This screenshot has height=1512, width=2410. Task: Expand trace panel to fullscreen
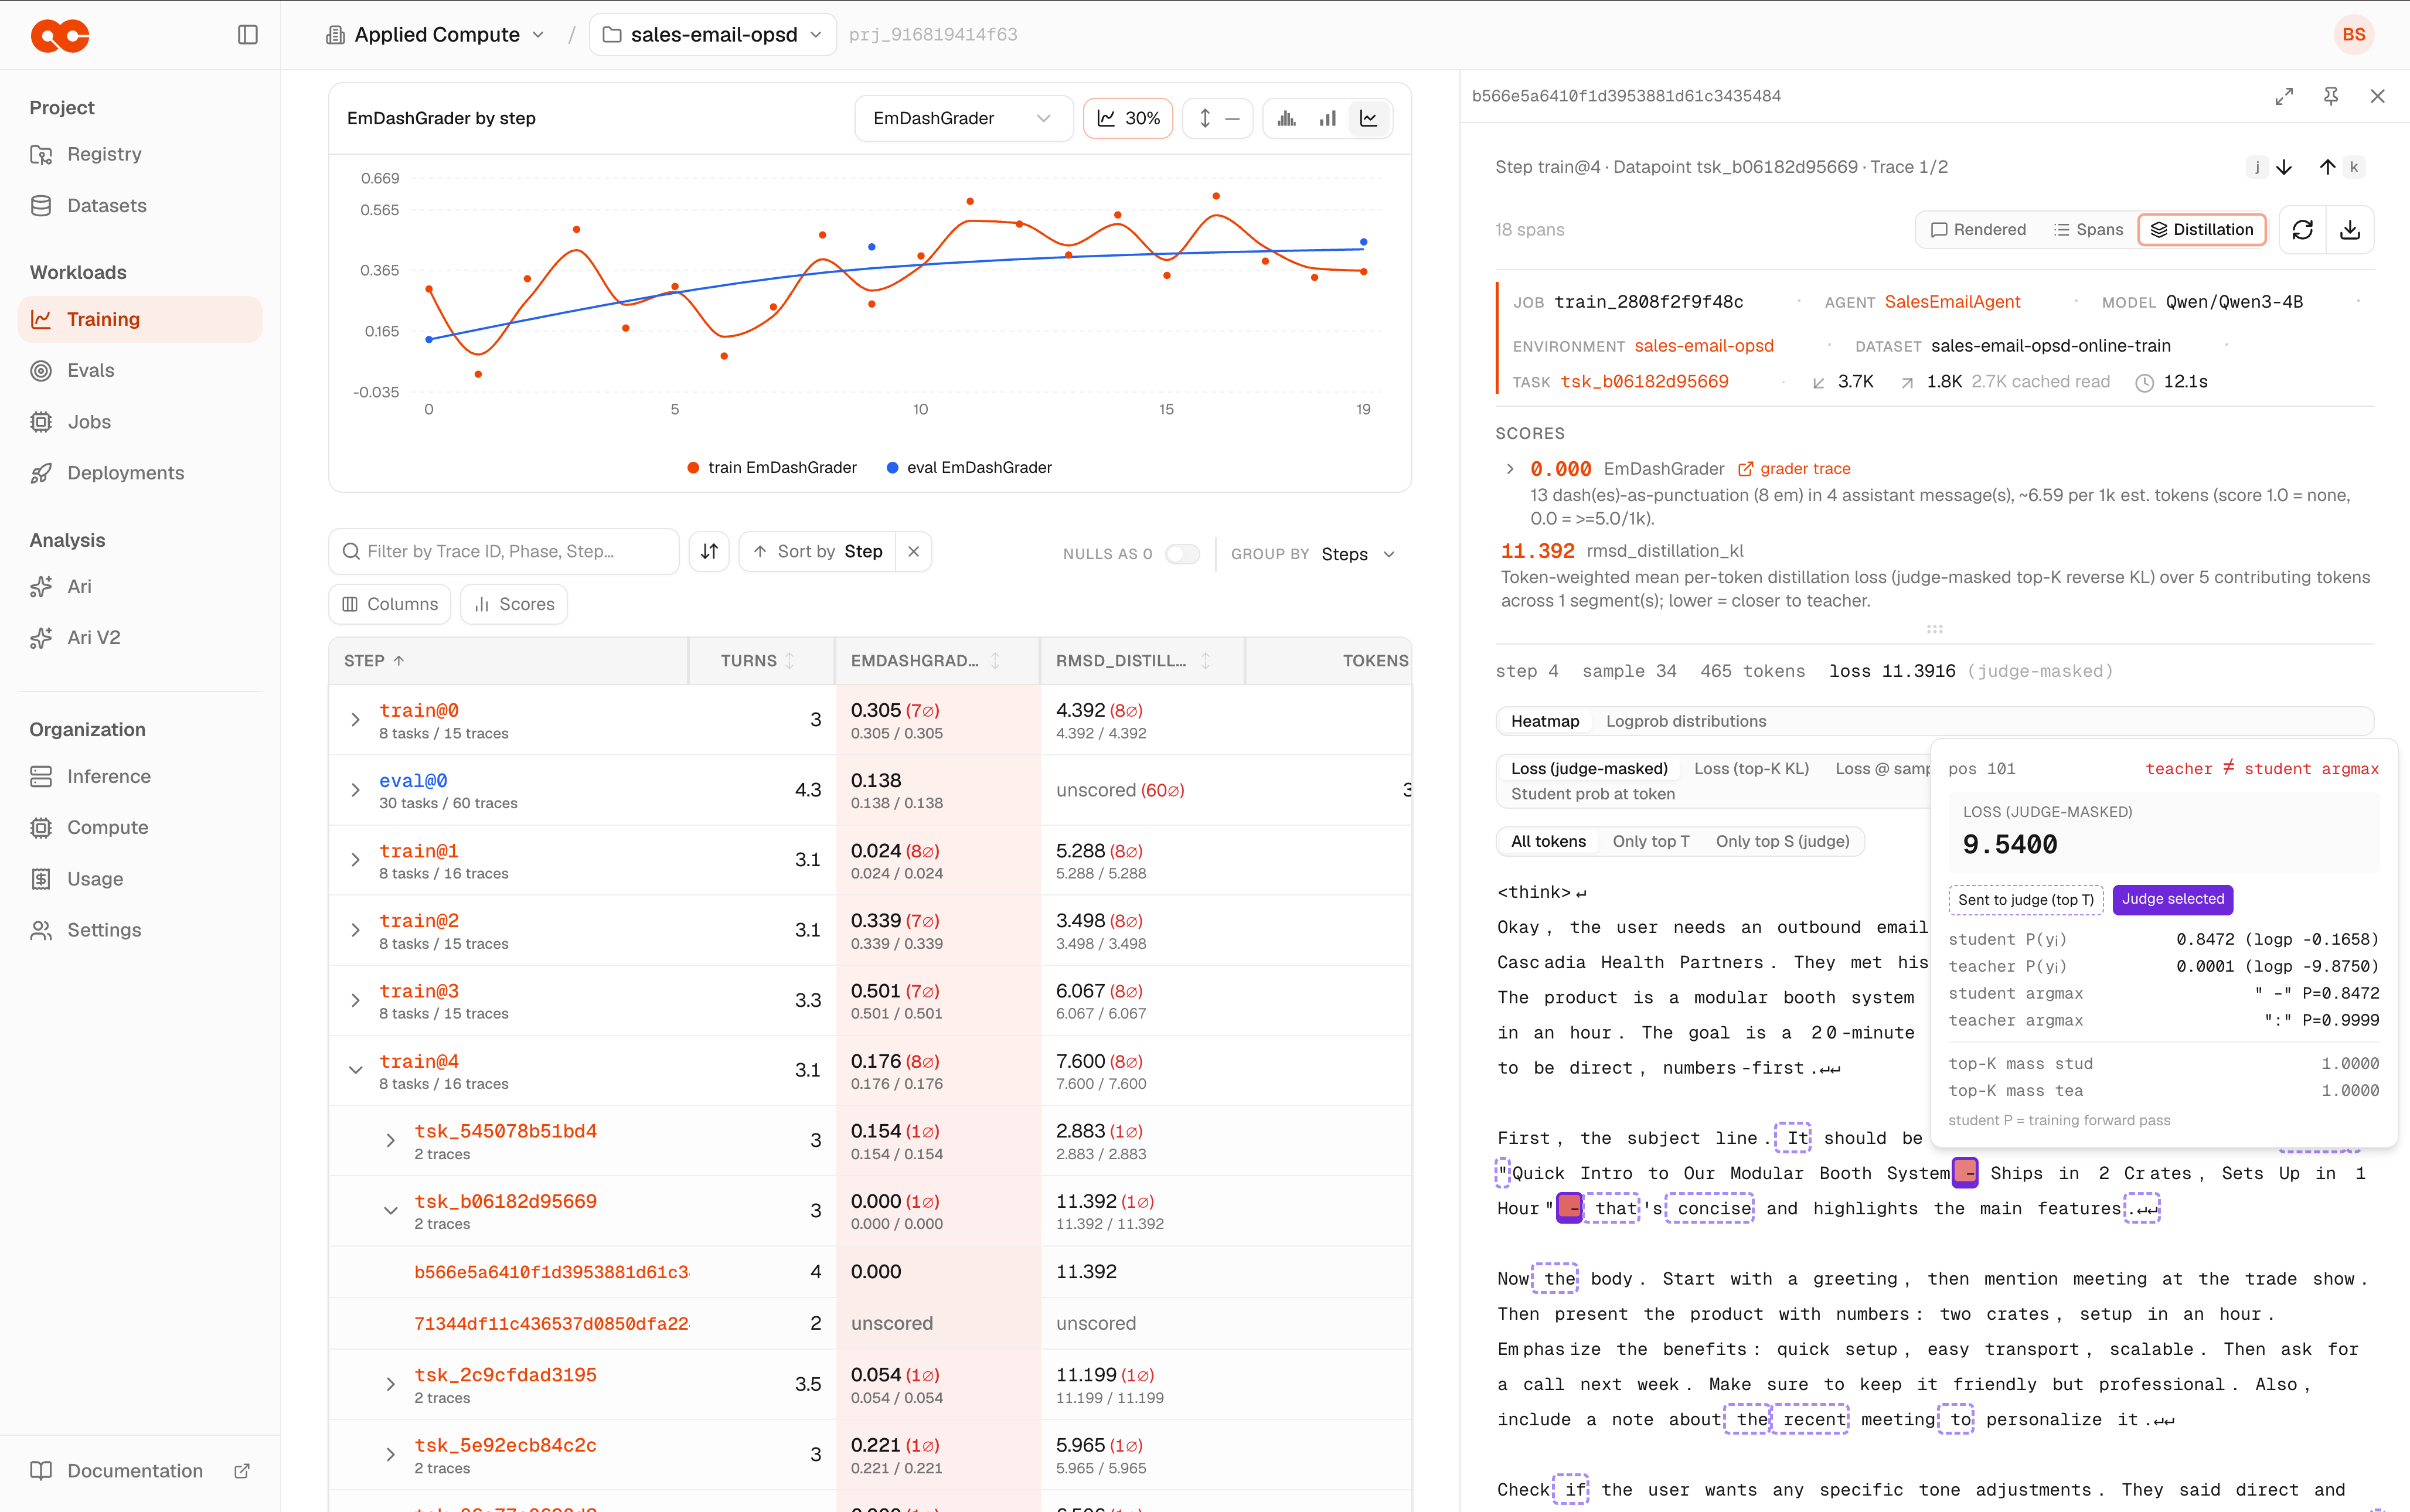click(x=2284, y=96)
